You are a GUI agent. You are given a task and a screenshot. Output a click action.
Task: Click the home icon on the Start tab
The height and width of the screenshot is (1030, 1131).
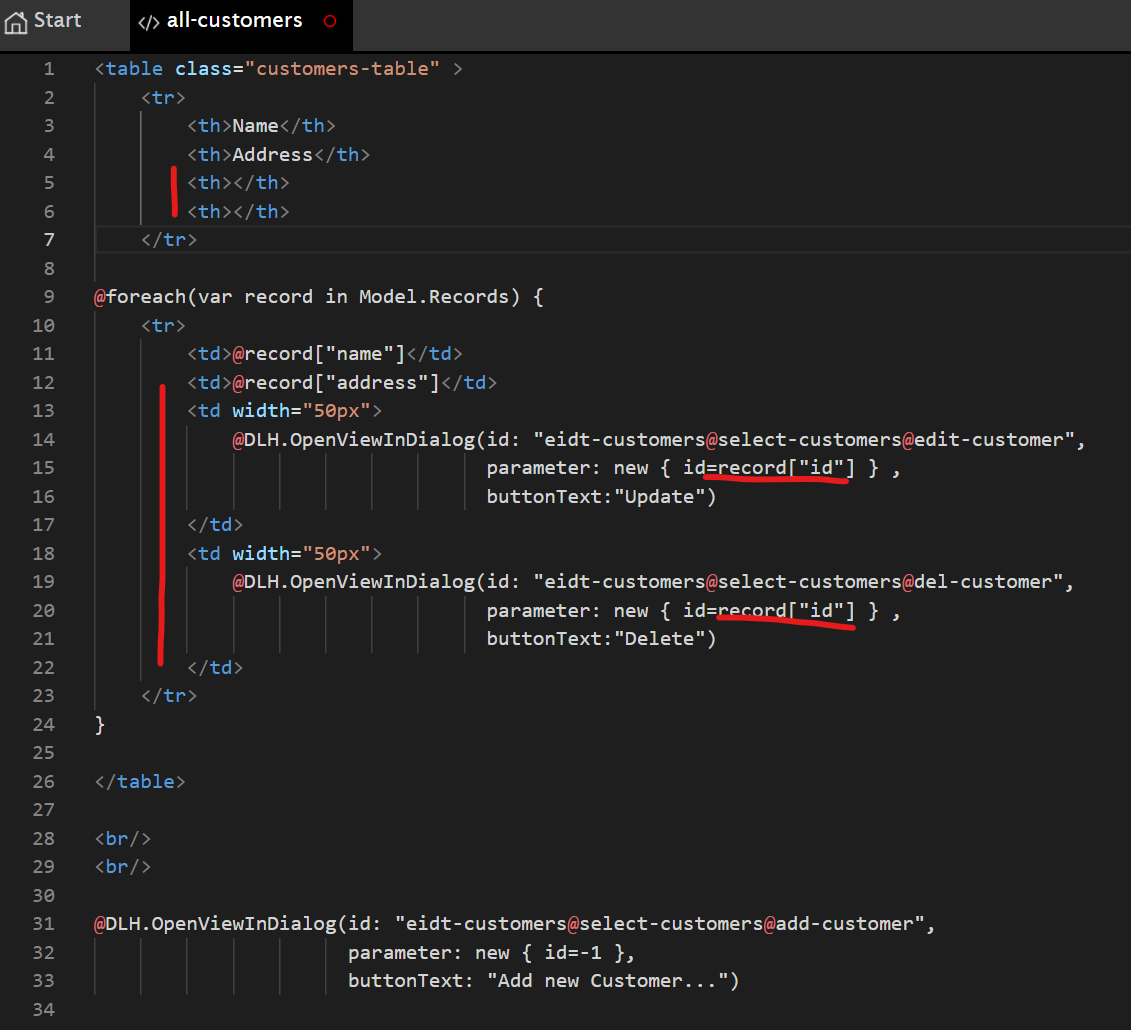coord(16,22)
